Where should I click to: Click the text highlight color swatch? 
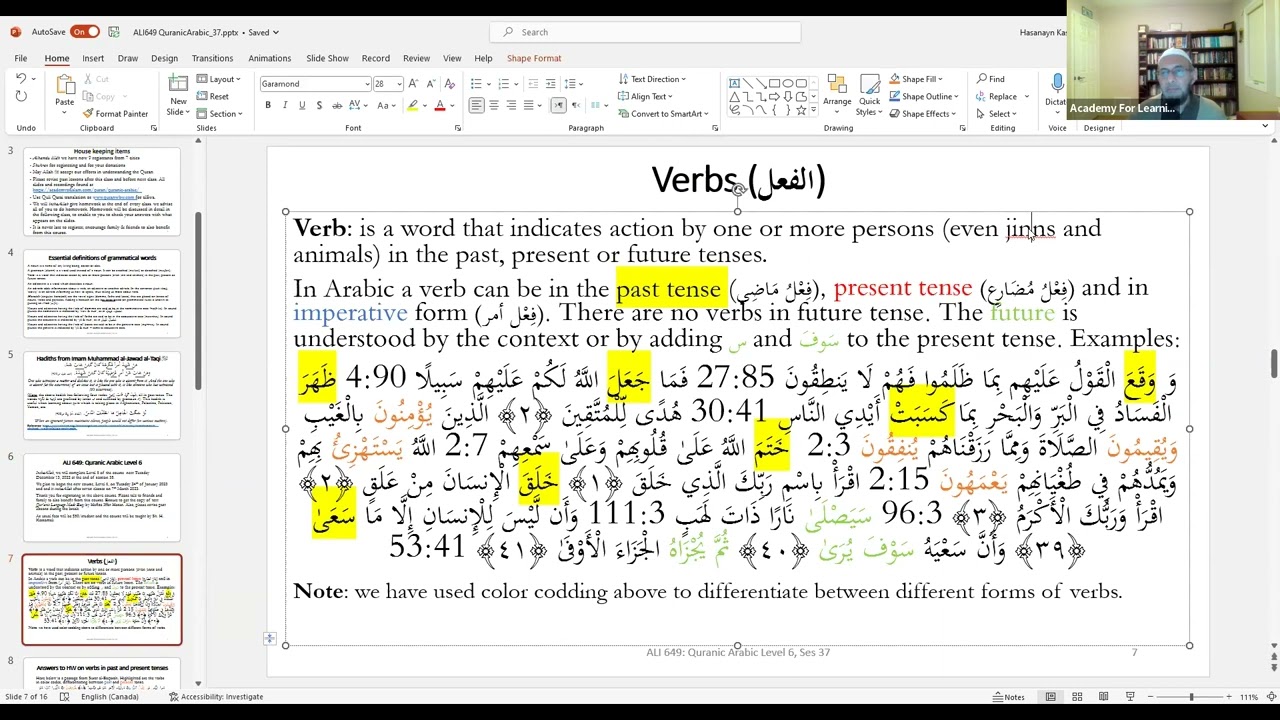coord(411,106)
